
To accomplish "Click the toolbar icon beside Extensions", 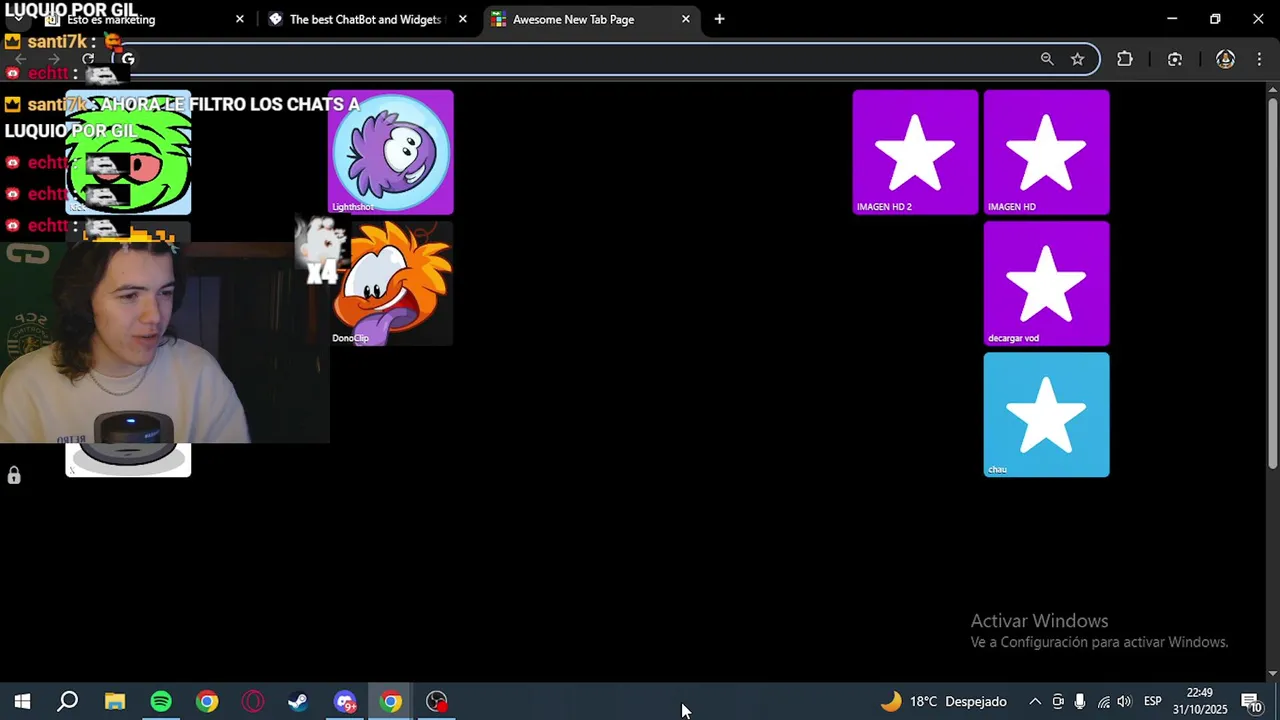I will coord(1175,59).
